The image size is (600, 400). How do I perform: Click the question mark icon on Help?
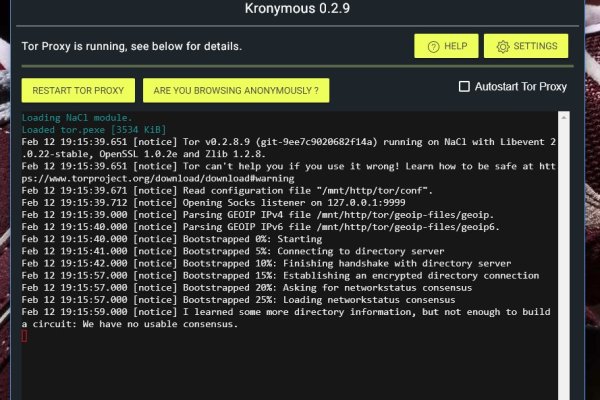click(x=433, y=46)
